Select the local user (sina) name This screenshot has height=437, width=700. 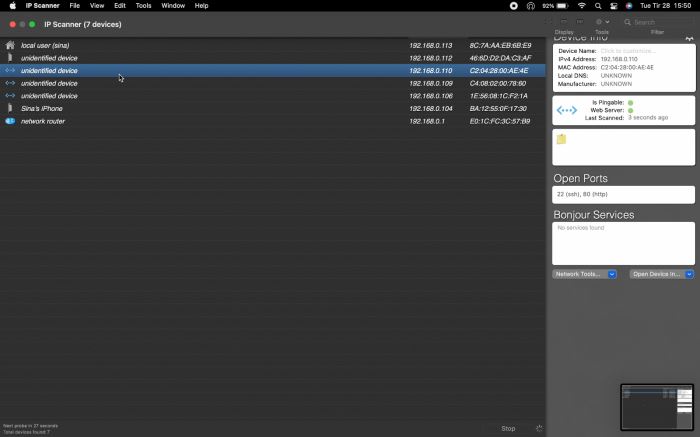[45, 45]
